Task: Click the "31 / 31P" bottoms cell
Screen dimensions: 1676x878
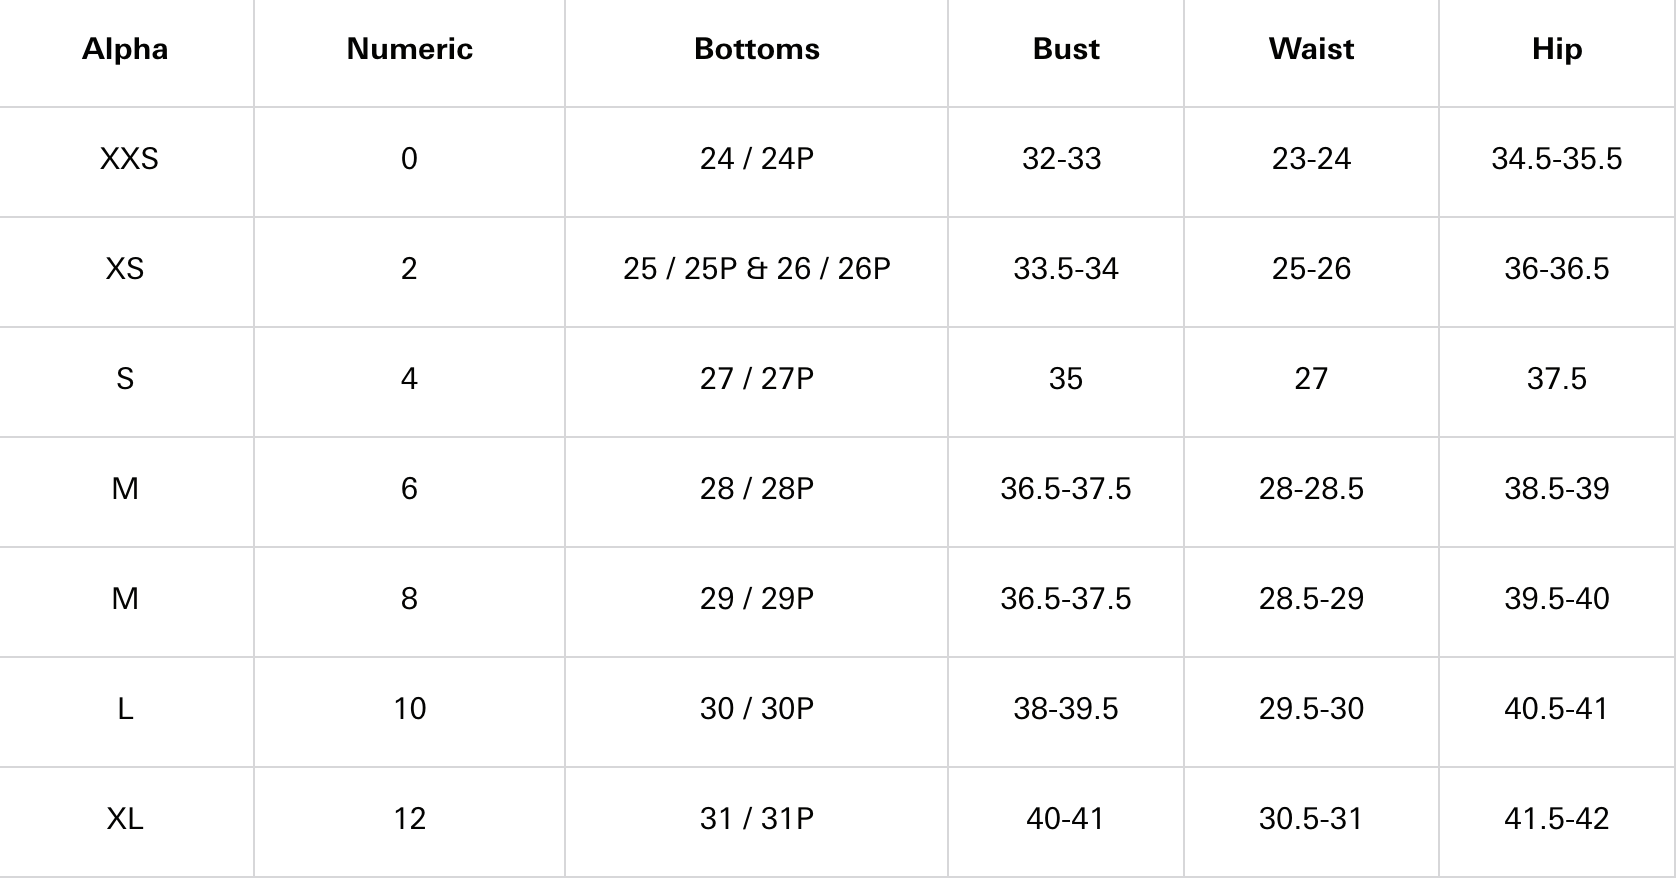Action: [x=756, y=819]
